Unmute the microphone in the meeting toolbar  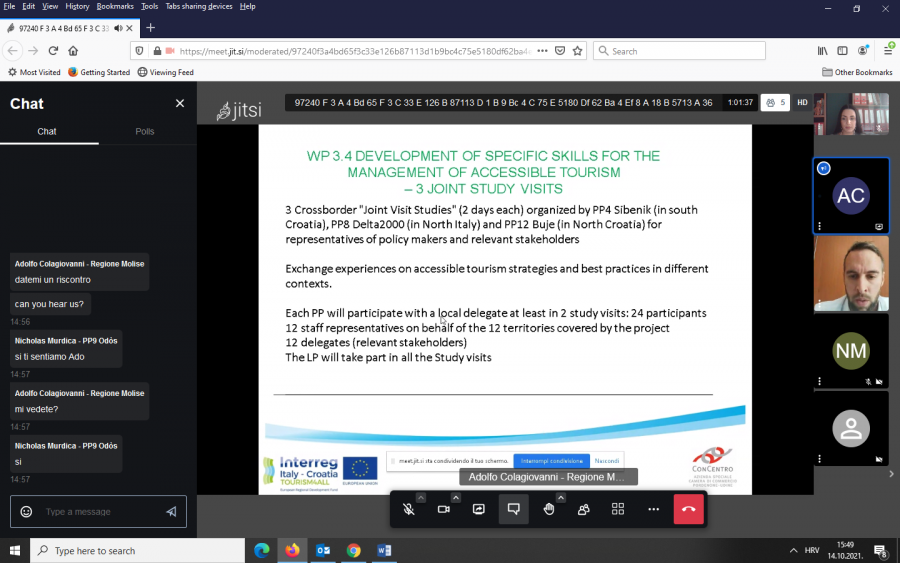coord(409,509)
